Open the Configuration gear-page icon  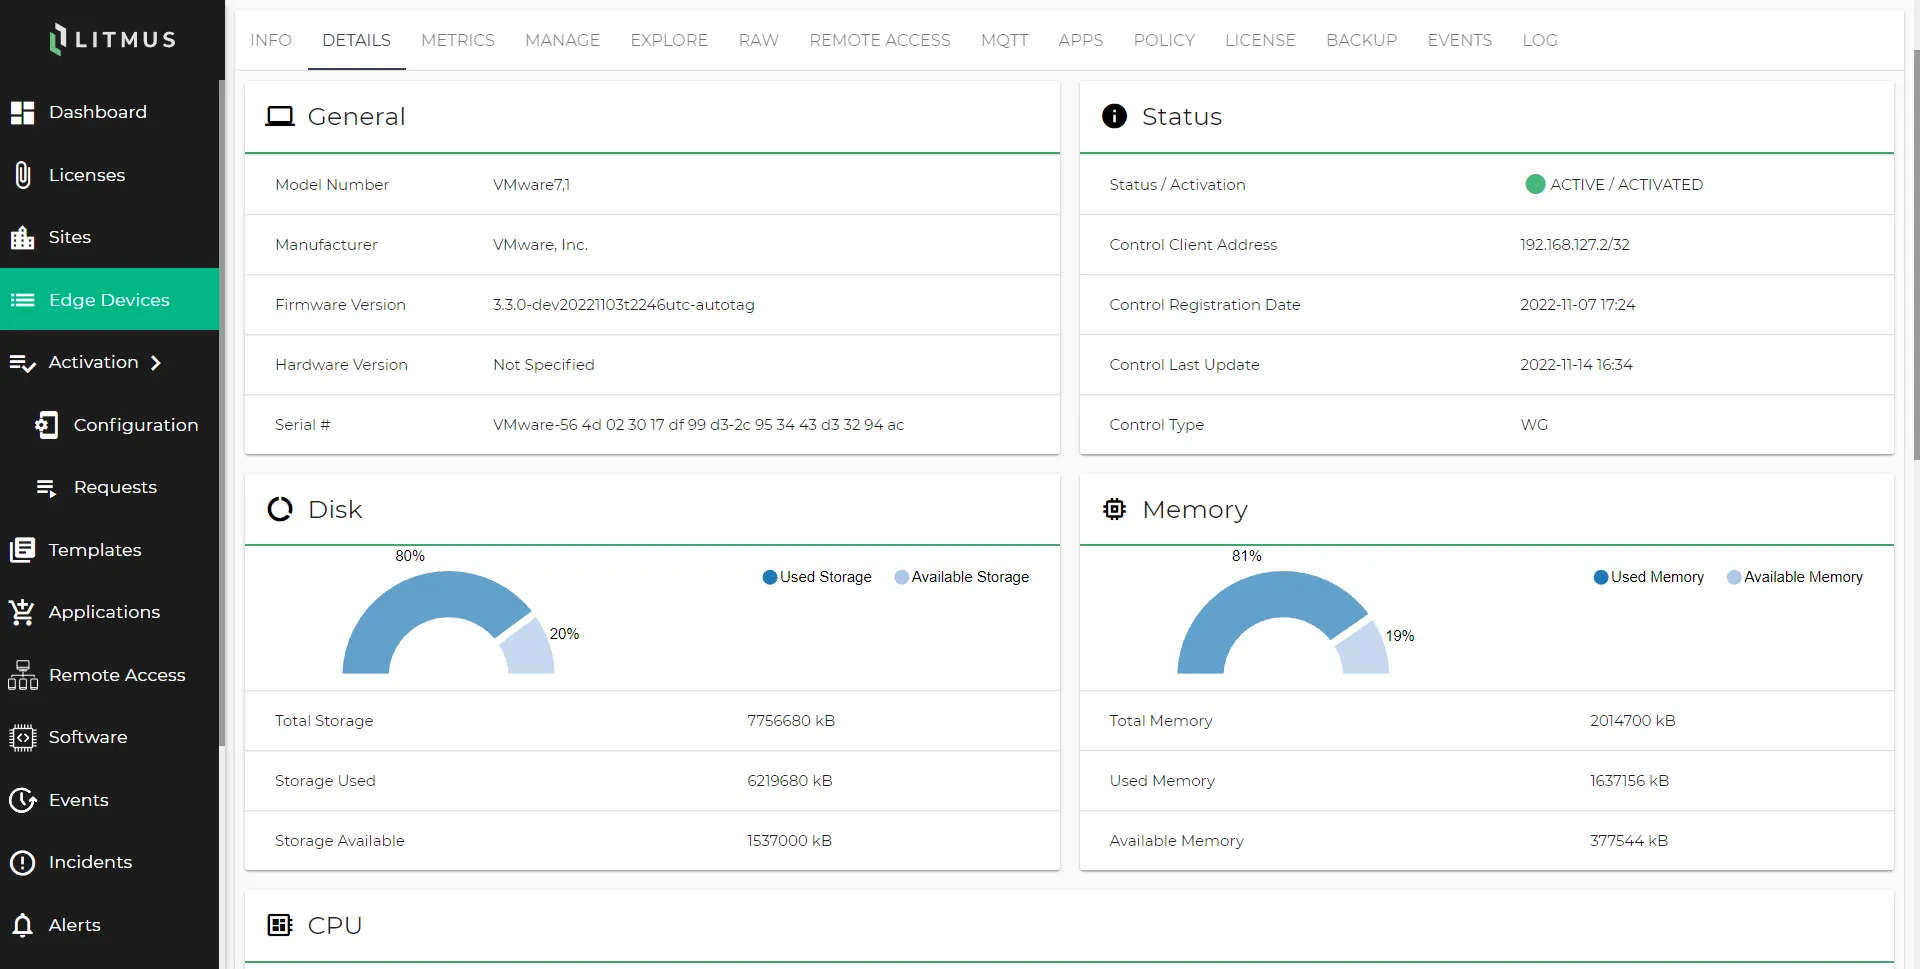(47, 425)
